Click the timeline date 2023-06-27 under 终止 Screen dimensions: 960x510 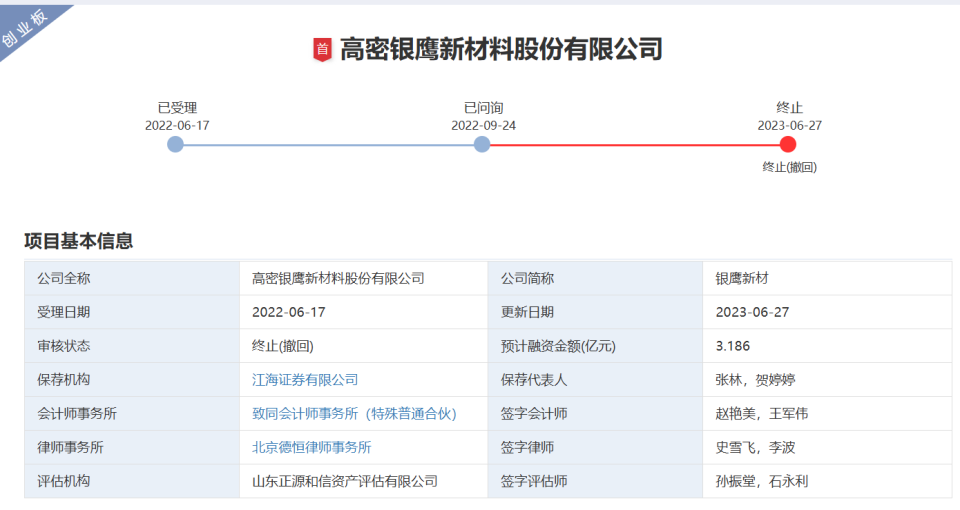pyautogui.click(x=789, y=126)
